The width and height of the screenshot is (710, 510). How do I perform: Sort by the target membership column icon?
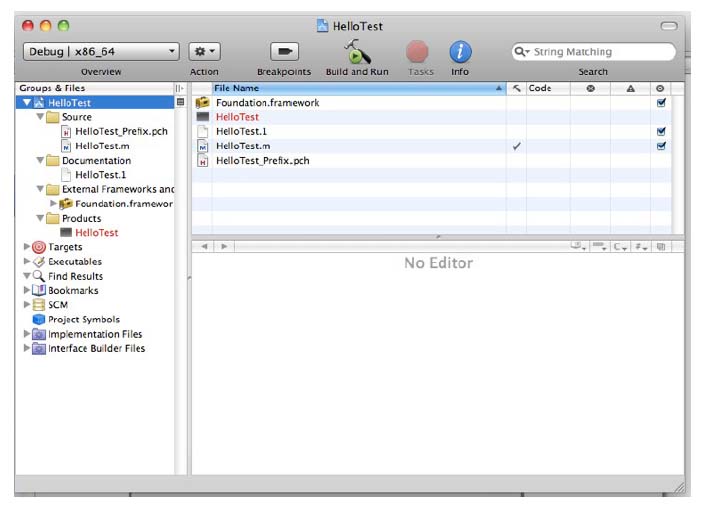point(660,88)
